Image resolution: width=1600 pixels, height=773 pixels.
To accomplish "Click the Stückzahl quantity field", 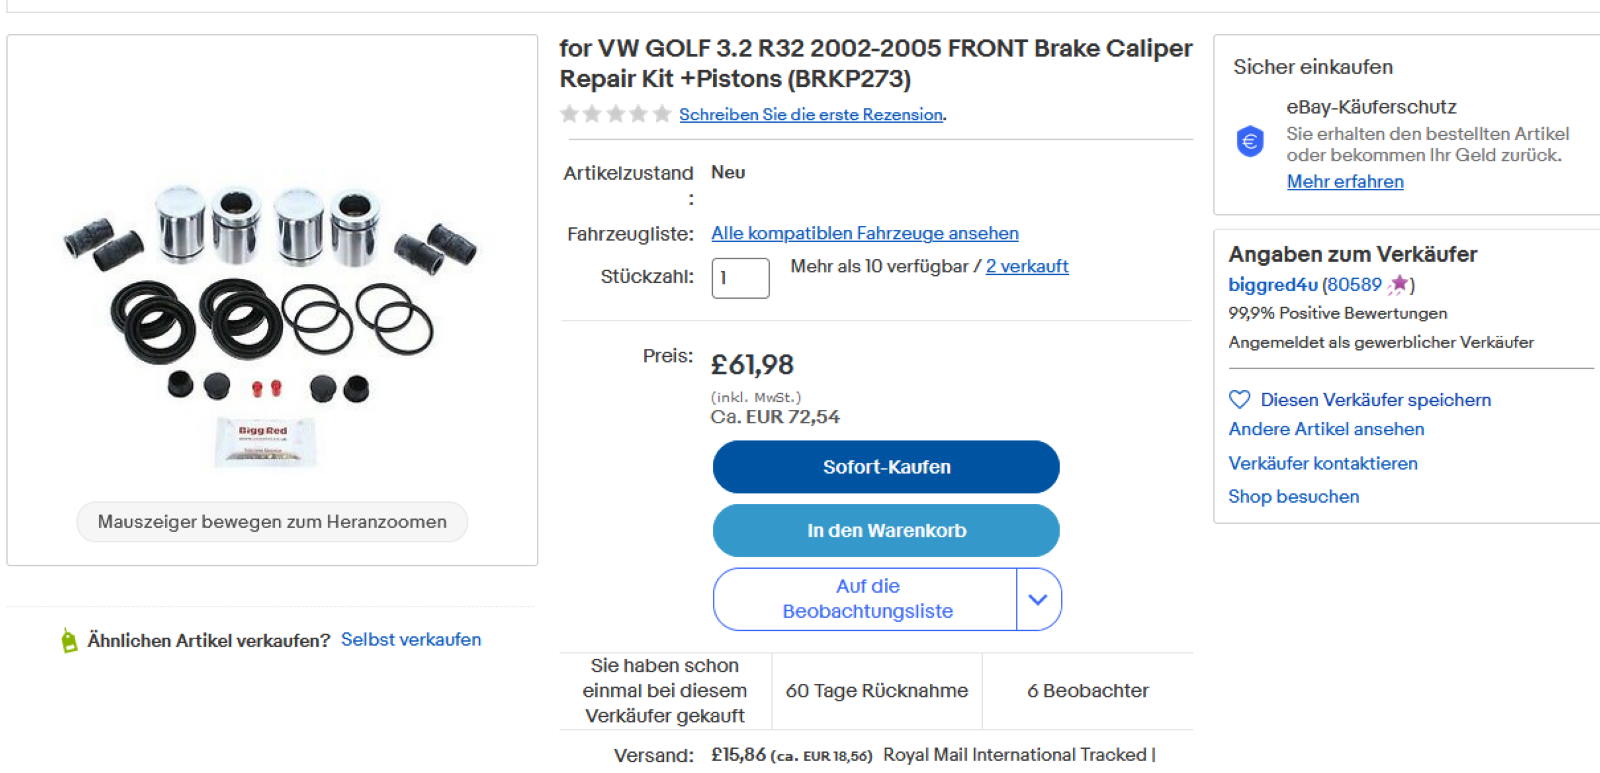I will [x=740, y=278].
